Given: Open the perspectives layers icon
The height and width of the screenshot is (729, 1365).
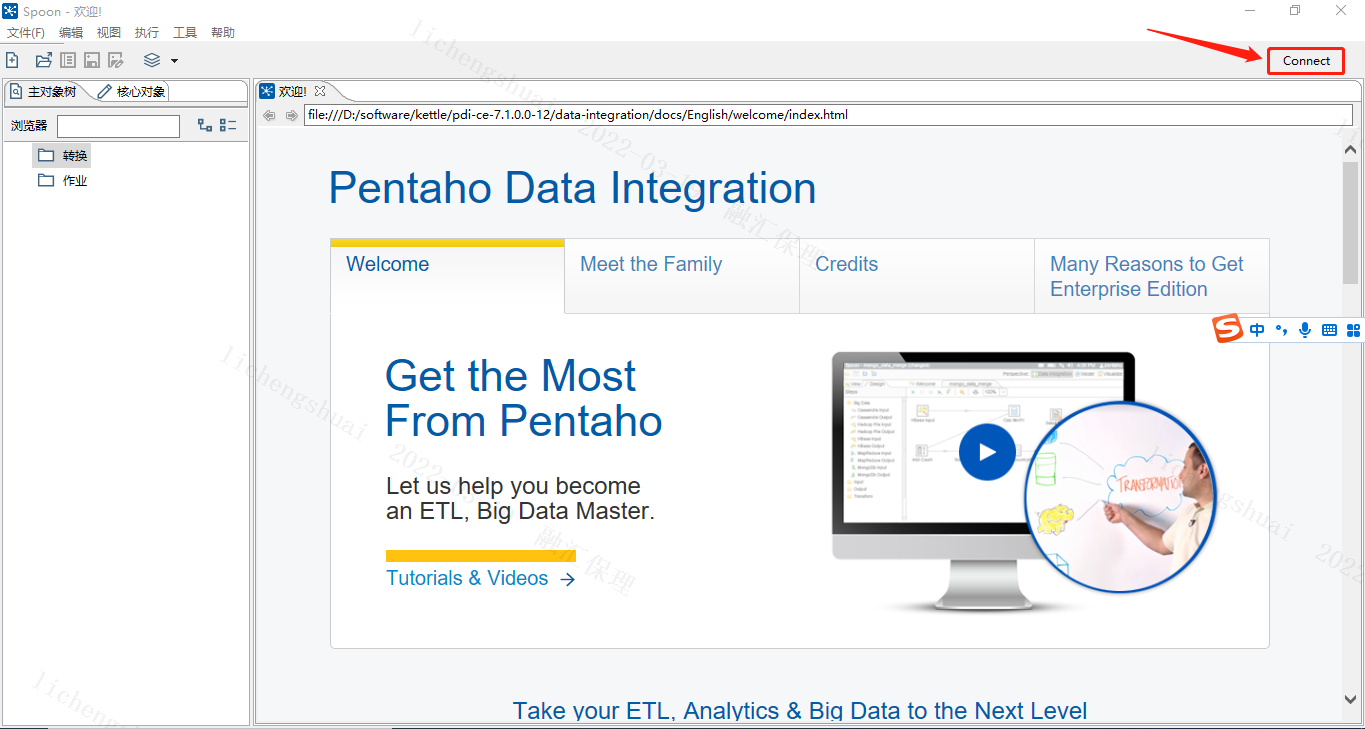Looking at the screenshot, I should pyautogui.click(x=152, y=60).
